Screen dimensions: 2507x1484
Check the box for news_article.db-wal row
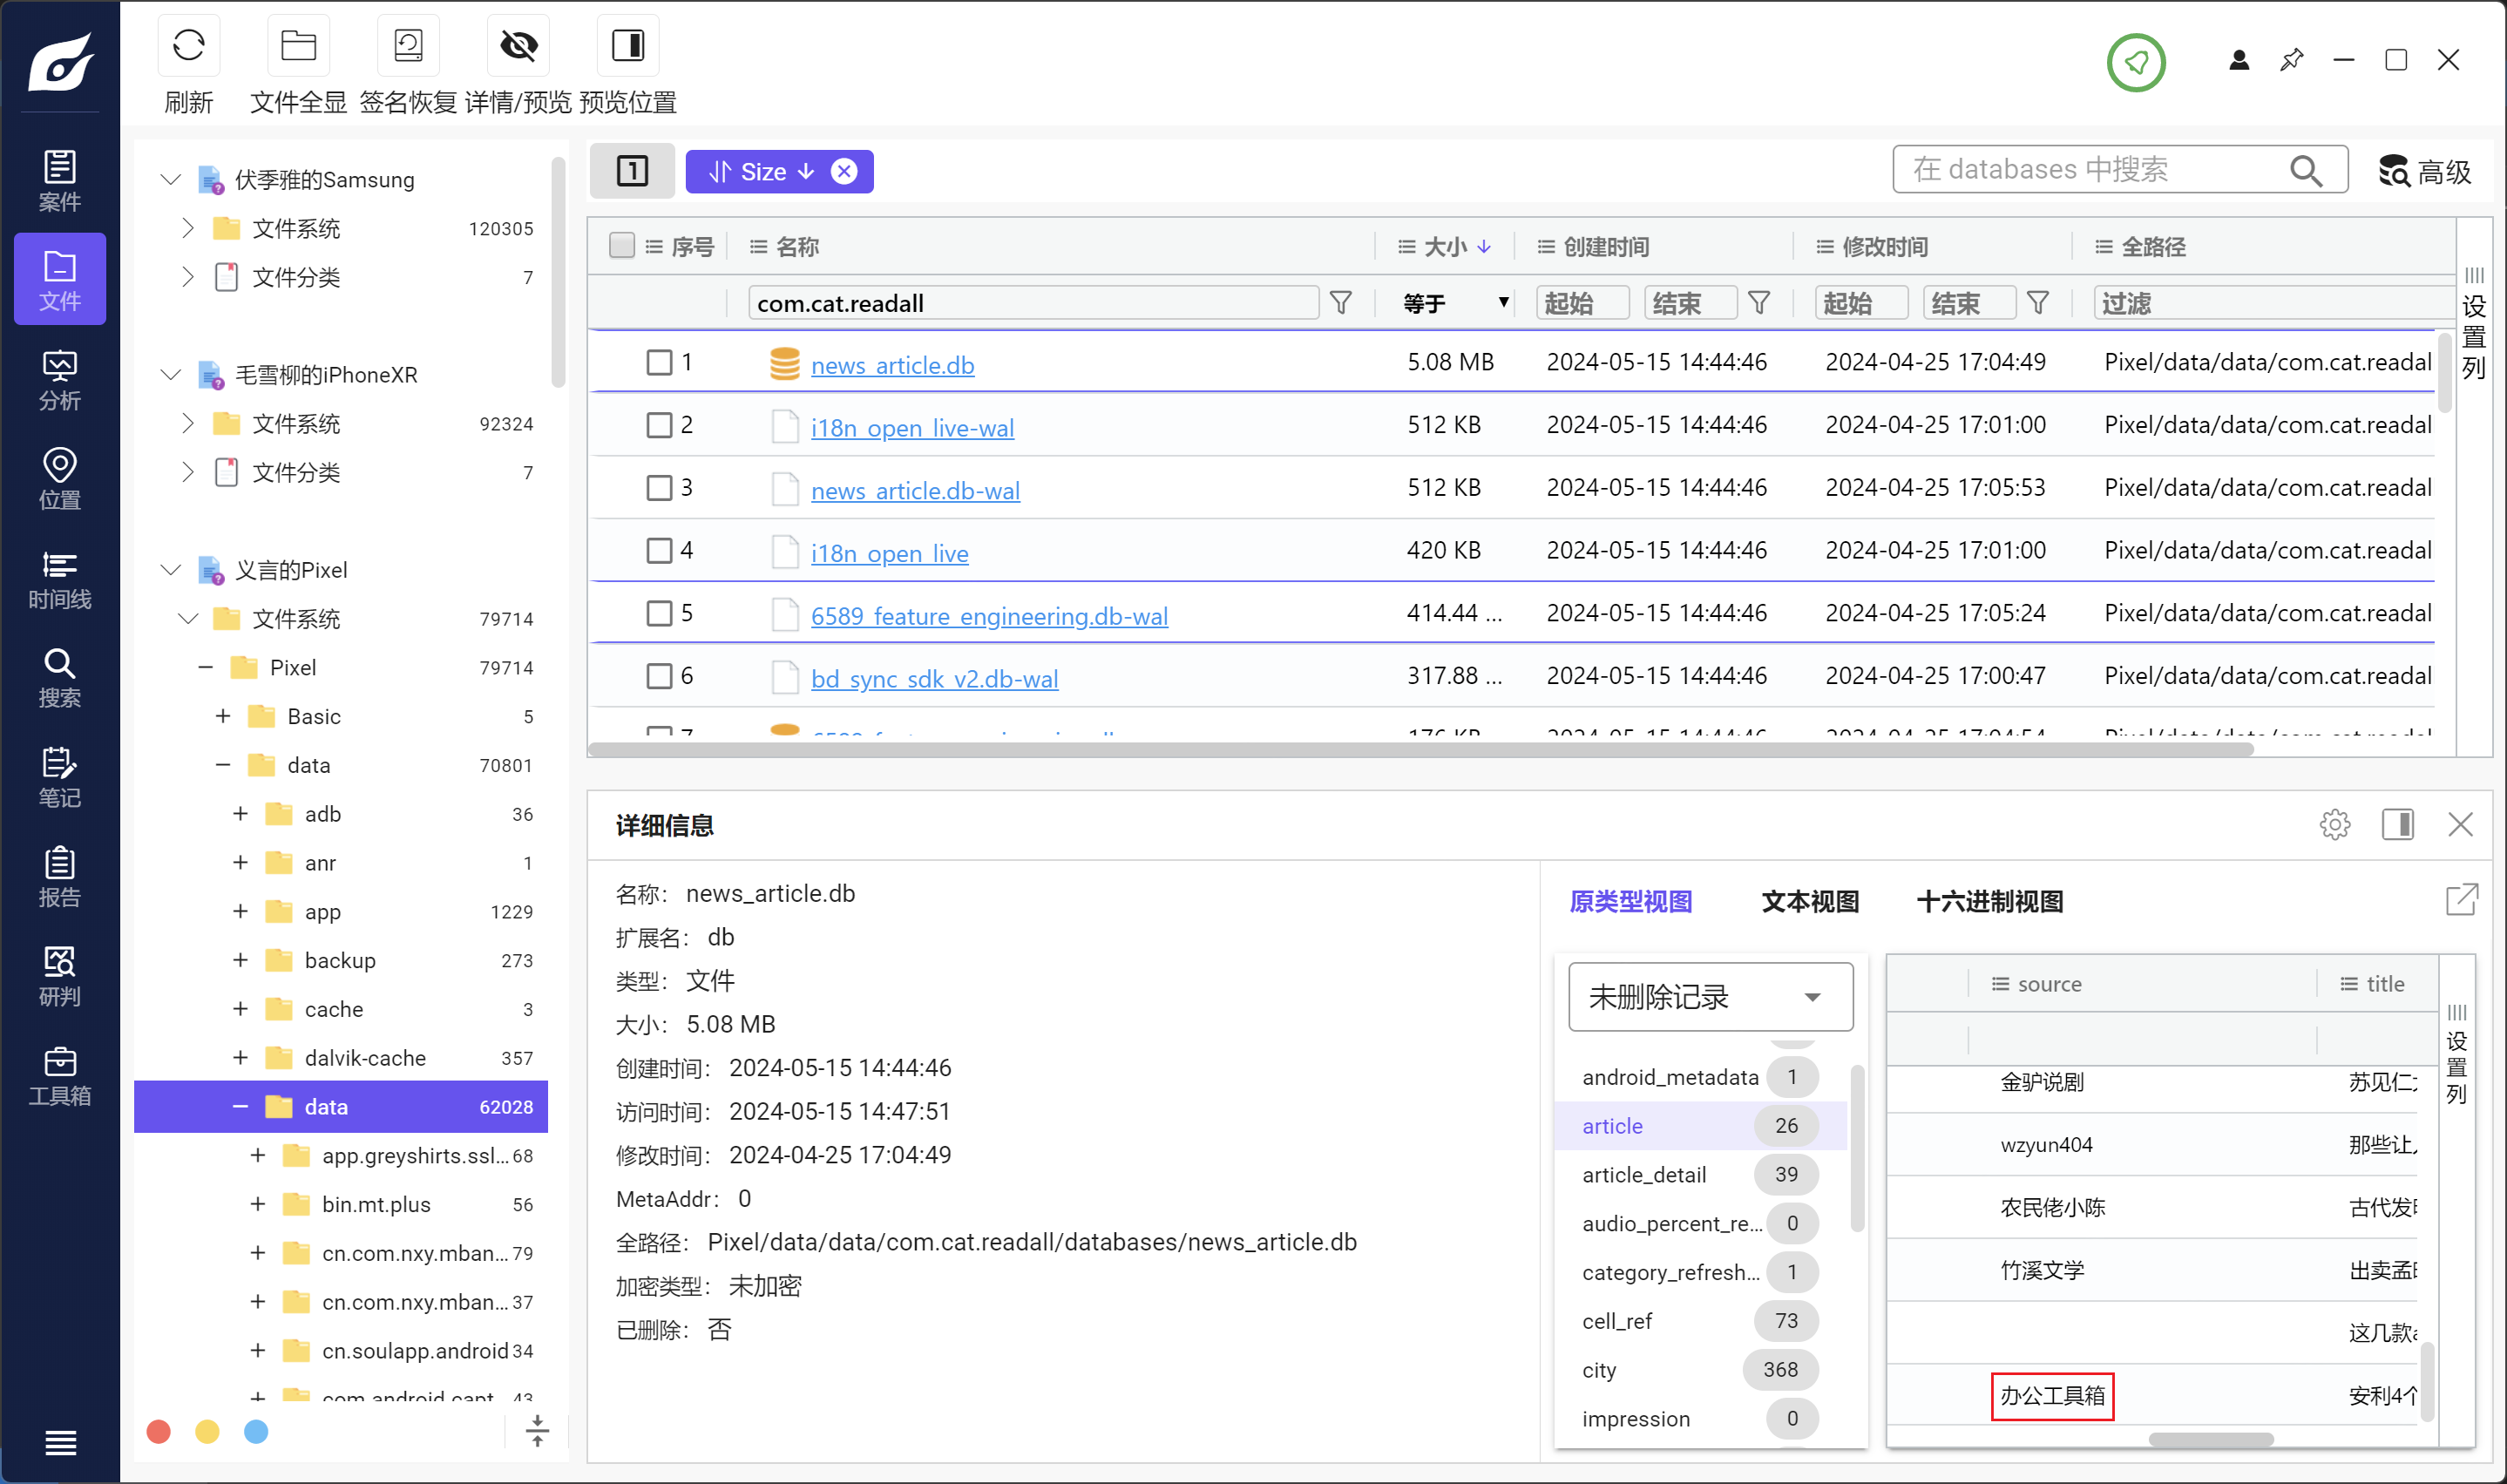[x=659, y=489]
